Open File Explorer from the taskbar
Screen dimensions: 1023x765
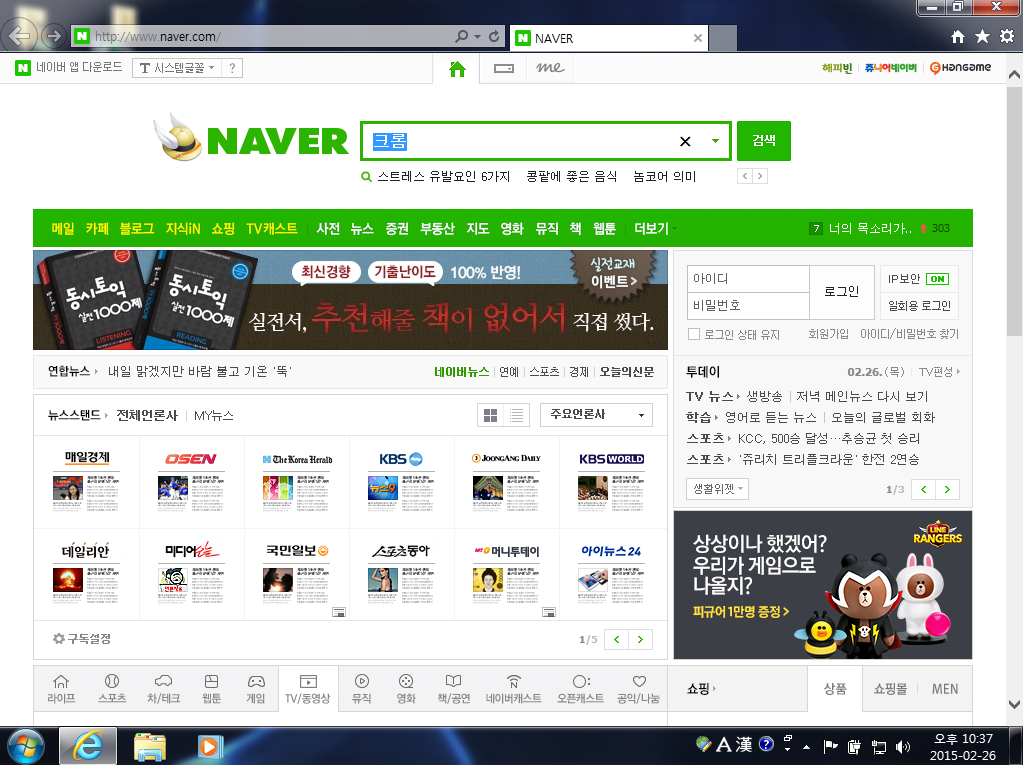pos(149,746)
